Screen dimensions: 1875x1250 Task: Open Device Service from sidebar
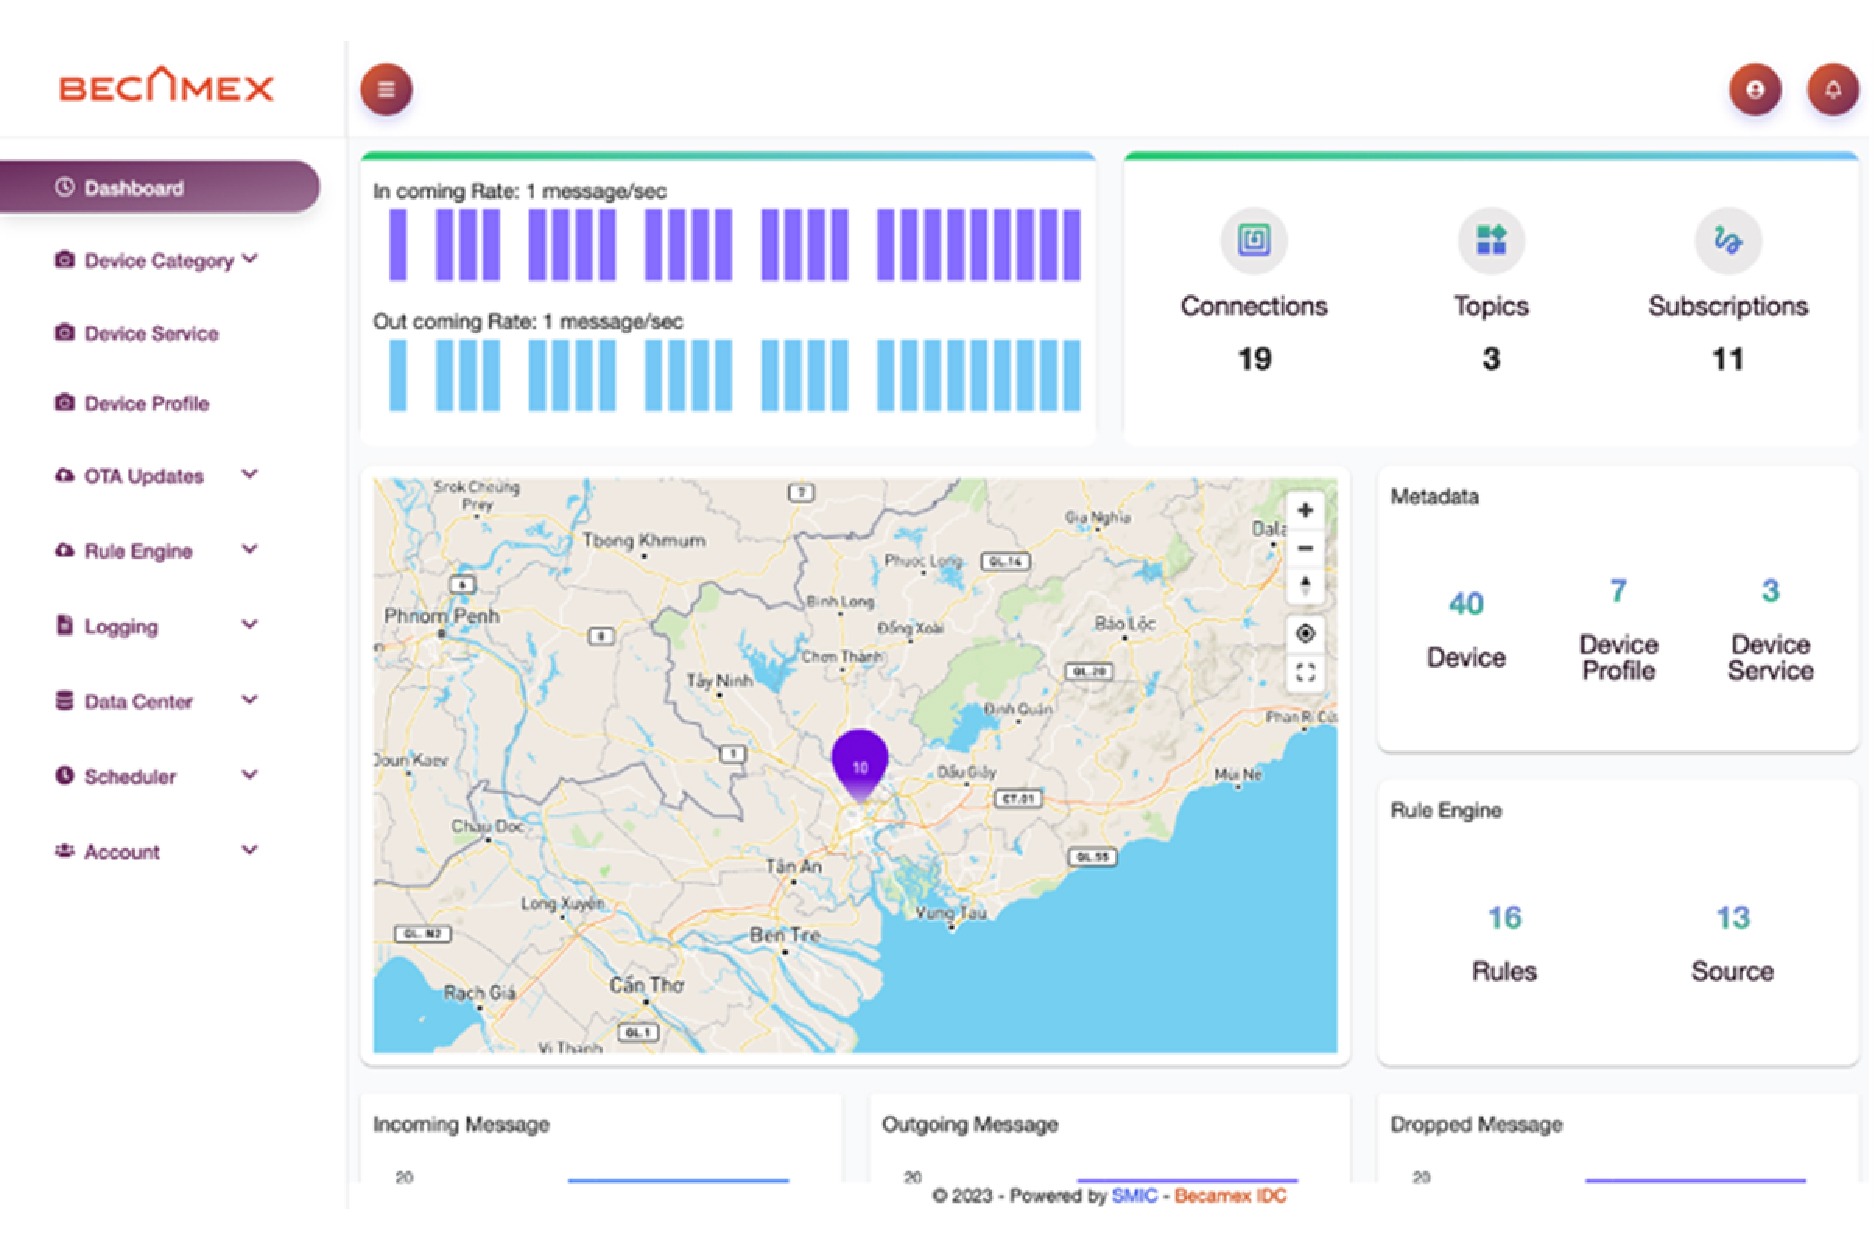pyautogui.click(x=151, y=334)
